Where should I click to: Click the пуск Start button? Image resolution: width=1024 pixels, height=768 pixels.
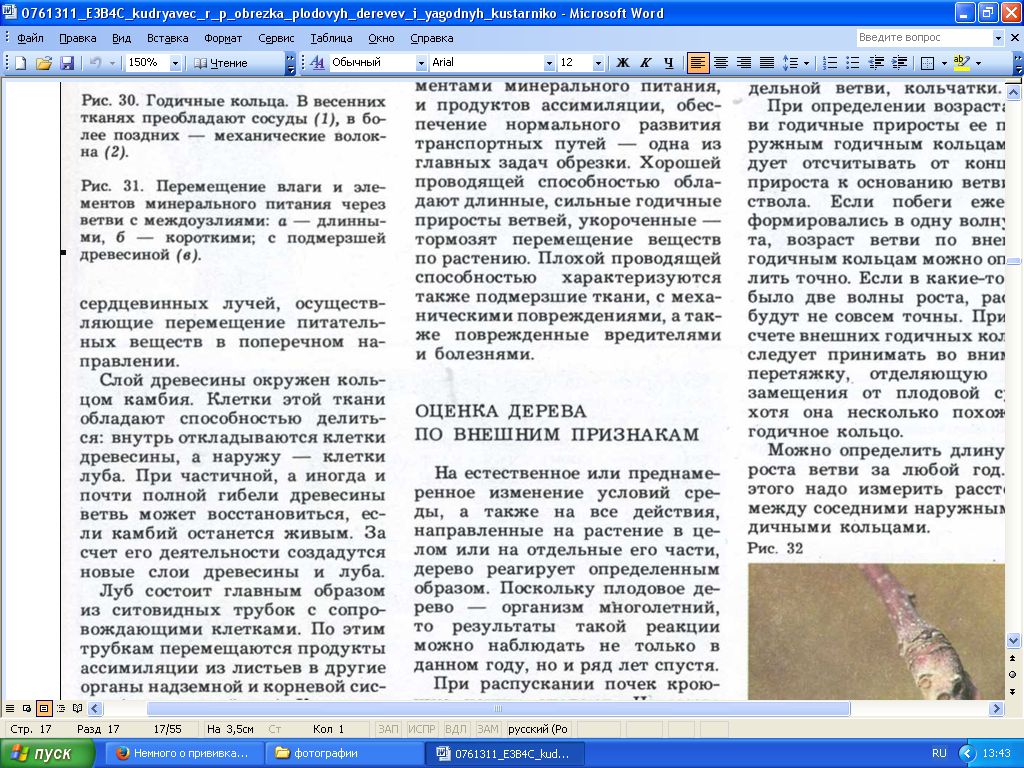coord(42,753)
